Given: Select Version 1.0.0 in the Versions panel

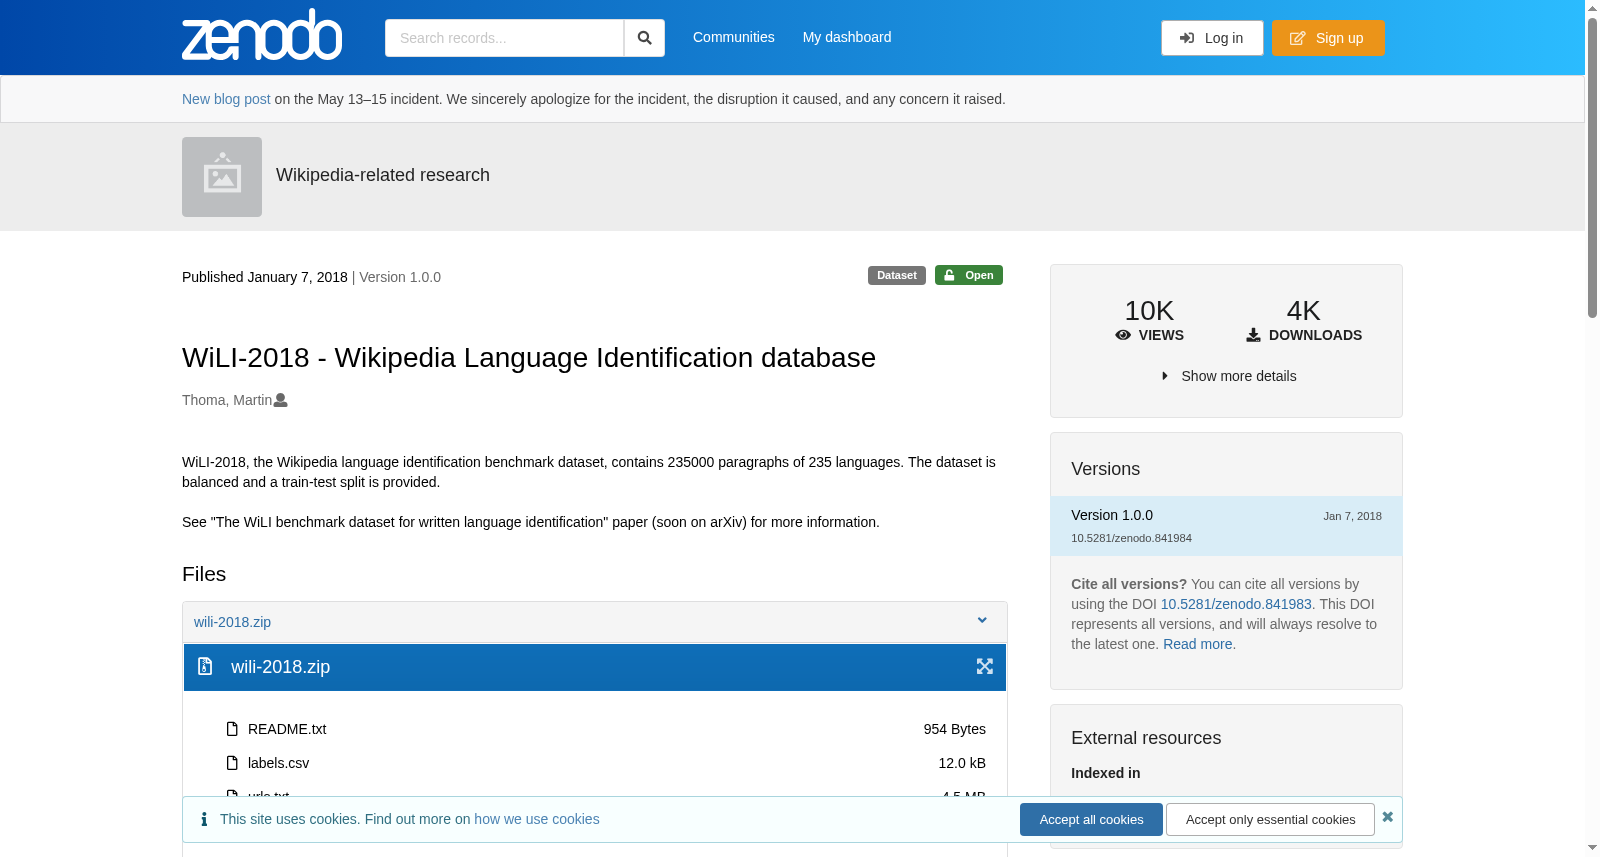Looking at the screenshot, I should tap(1226, 526).
